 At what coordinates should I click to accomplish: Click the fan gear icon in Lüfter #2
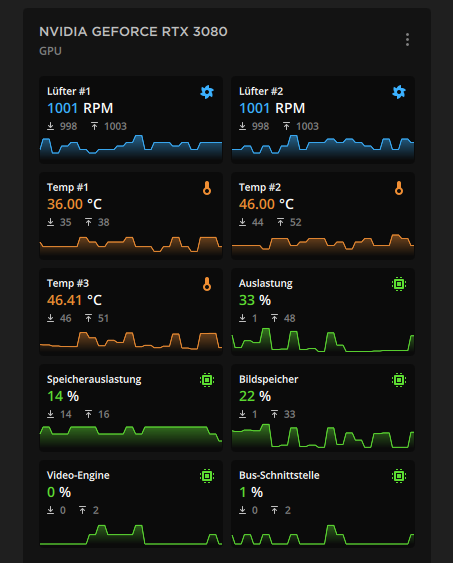[399, 92]
